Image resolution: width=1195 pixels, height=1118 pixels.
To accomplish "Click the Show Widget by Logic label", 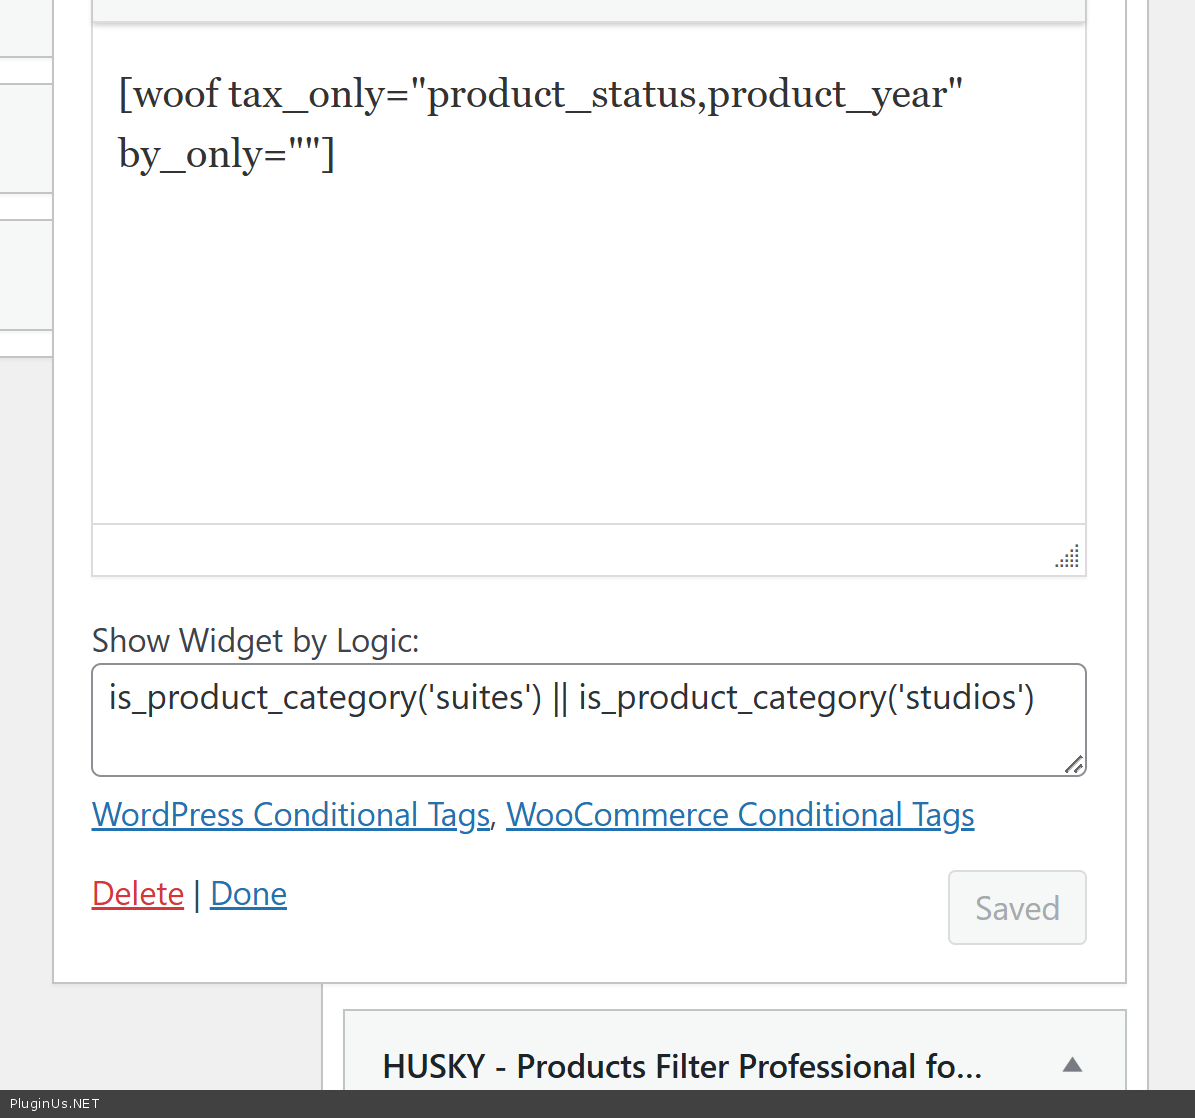I will [255, 641].
